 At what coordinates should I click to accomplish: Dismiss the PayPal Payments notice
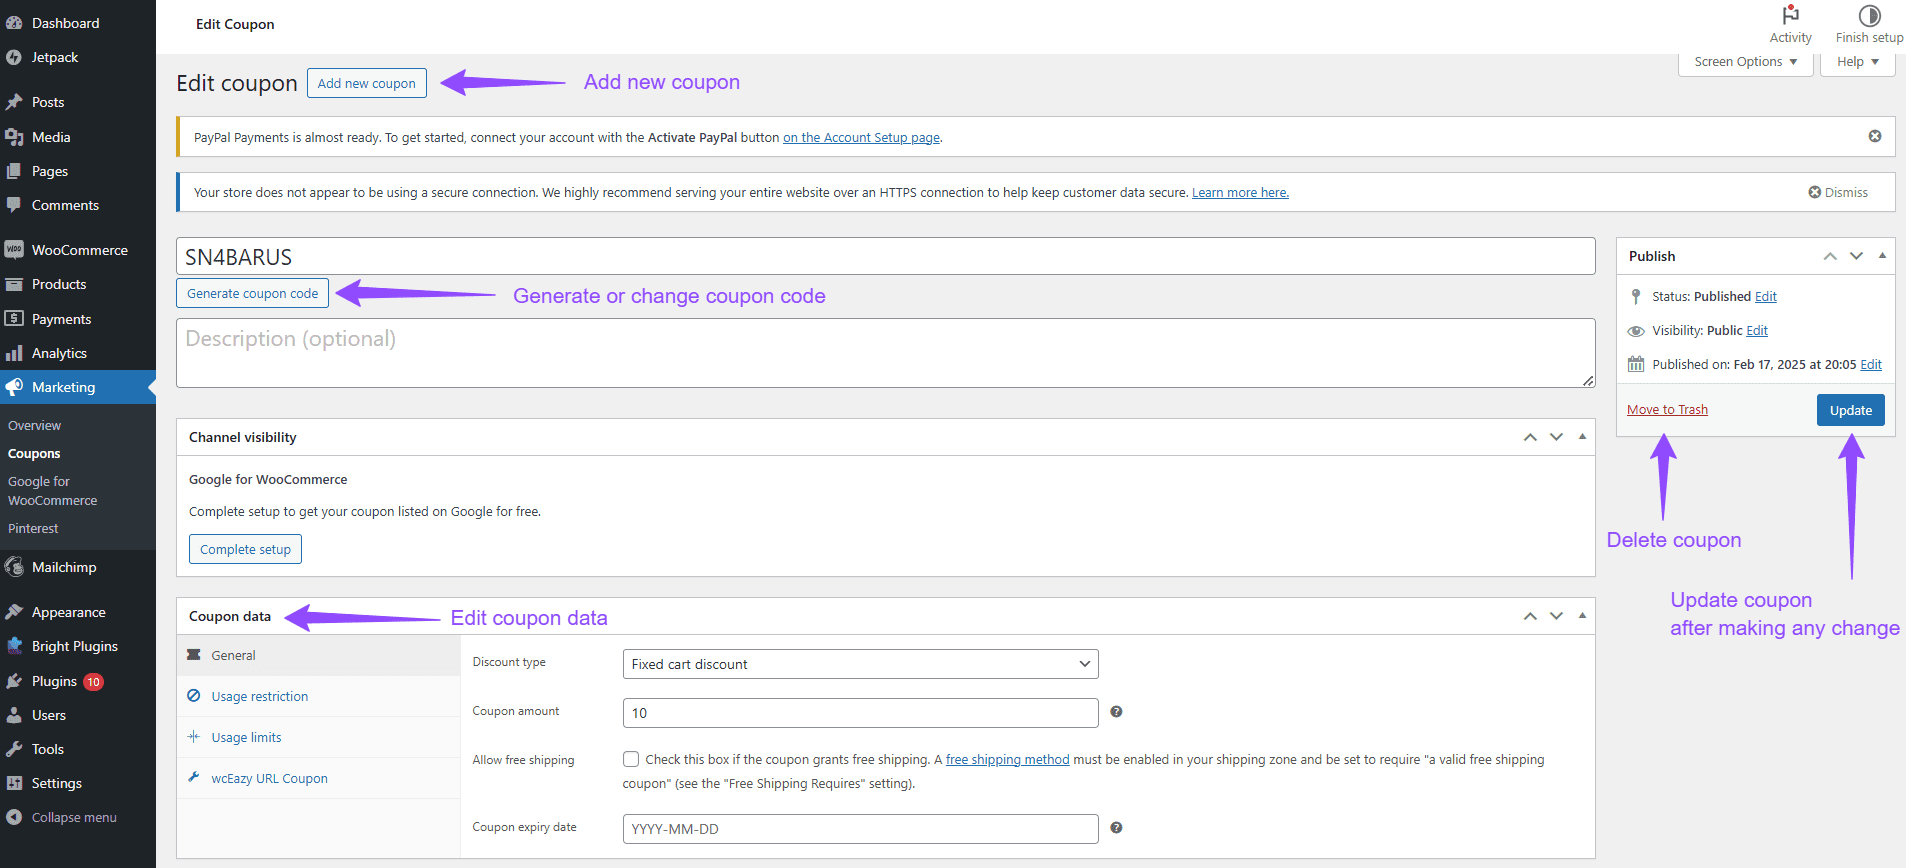tap(1875, 136)
